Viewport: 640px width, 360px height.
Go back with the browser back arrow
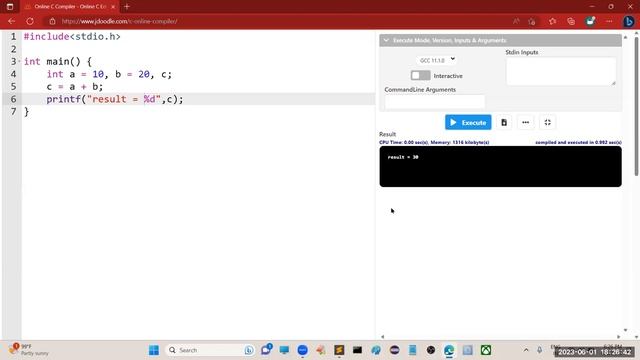(x=11, y=21)
